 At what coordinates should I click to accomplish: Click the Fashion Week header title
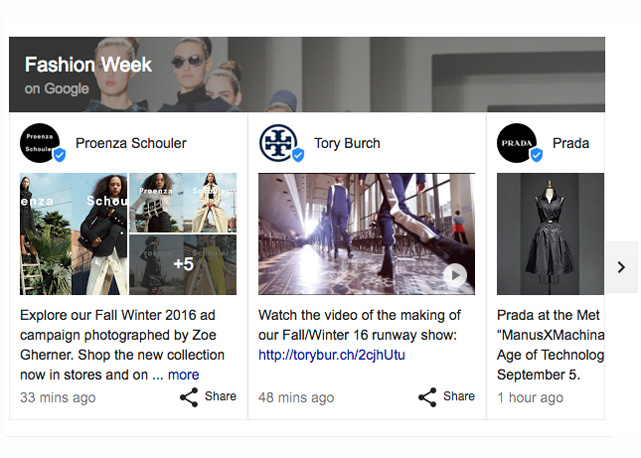point(88,65)
